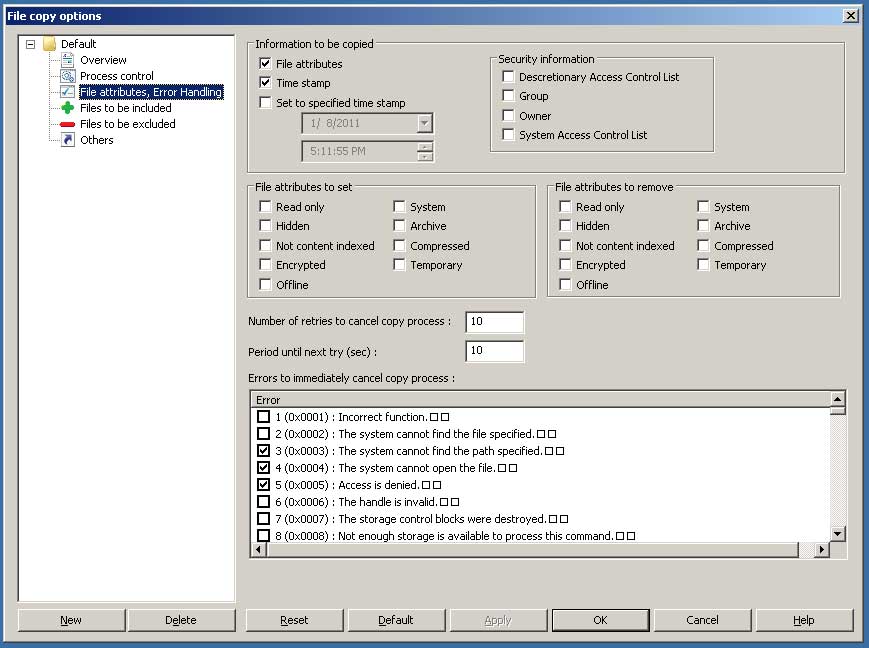The height and width of the screenshot is (648, 869).
Task: Click the green plus Files to be included icon
Action: pyautogui.click(x=68, y=108)
